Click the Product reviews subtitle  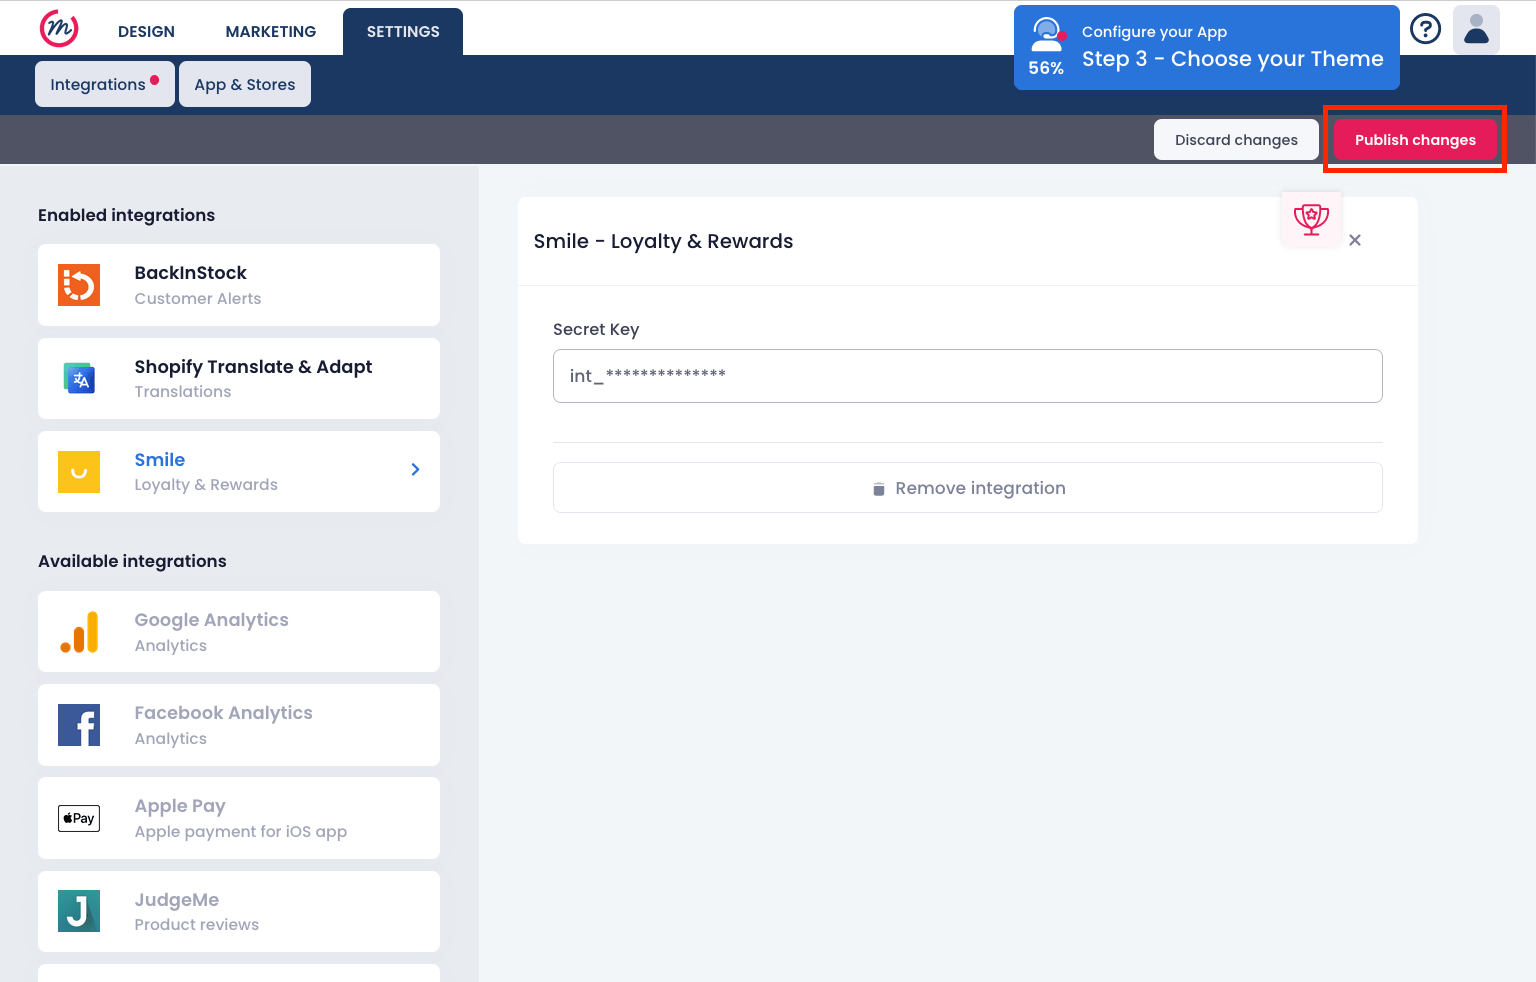(x=197, y=925)
